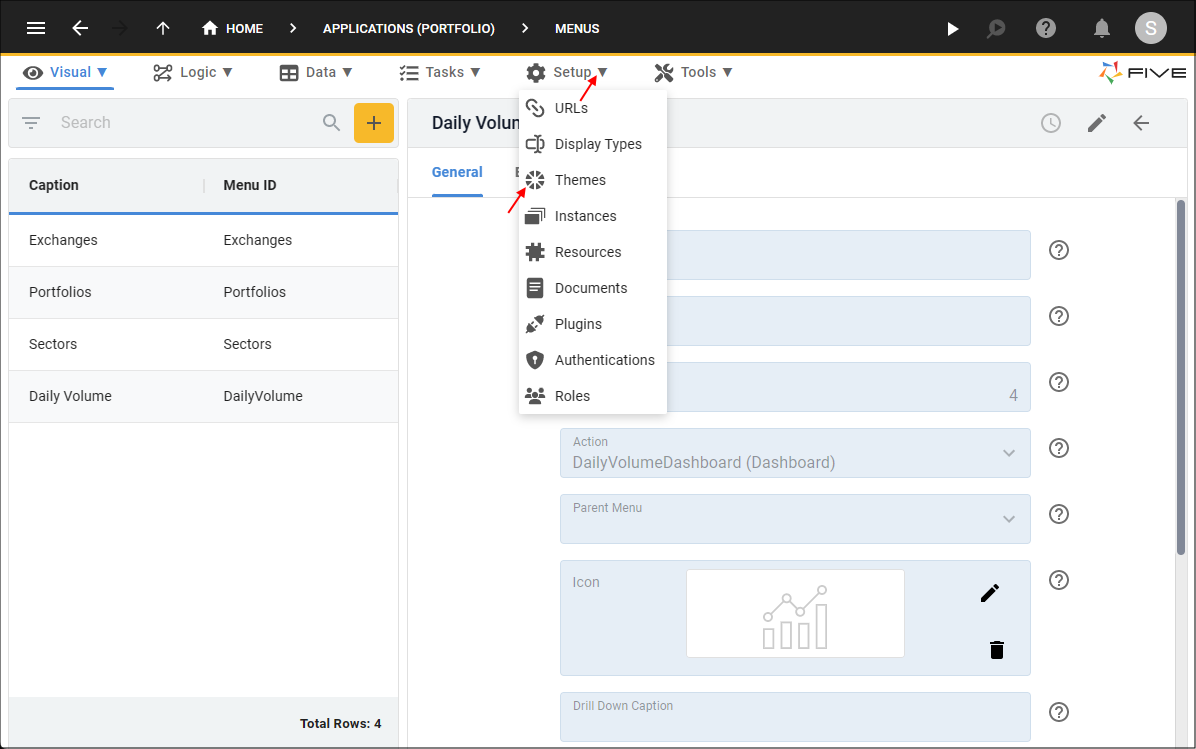The width and height of the screenshot is (1196, 749).
Task: Open global search with the magnifier icon
Action: pos(996,28)
